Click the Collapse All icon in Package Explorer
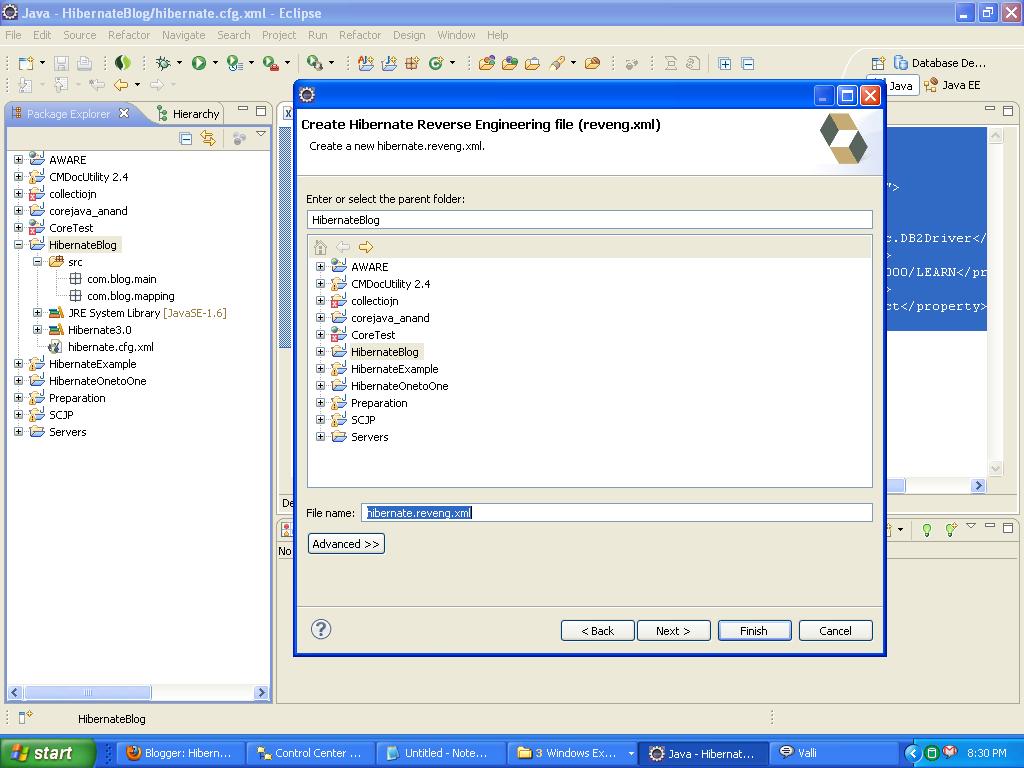 click(x=185, y=138)
